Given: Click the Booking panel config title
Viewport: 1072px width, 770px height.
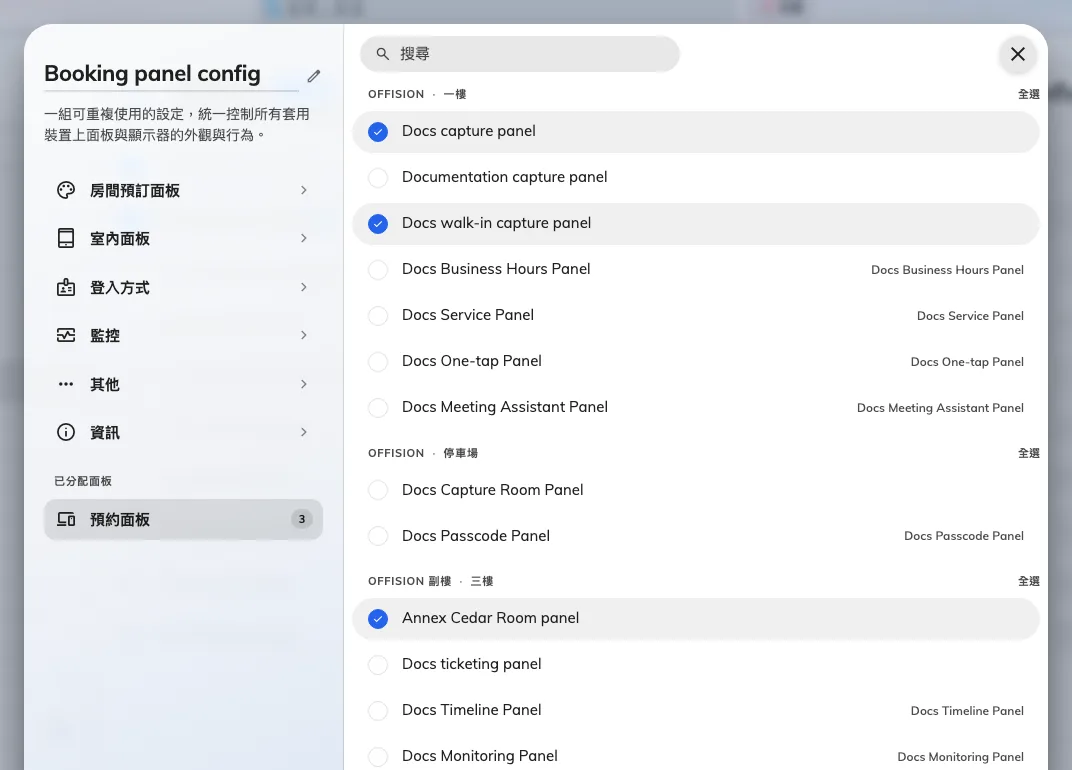Looking at the screenshot, I should (x=152, y=74).
